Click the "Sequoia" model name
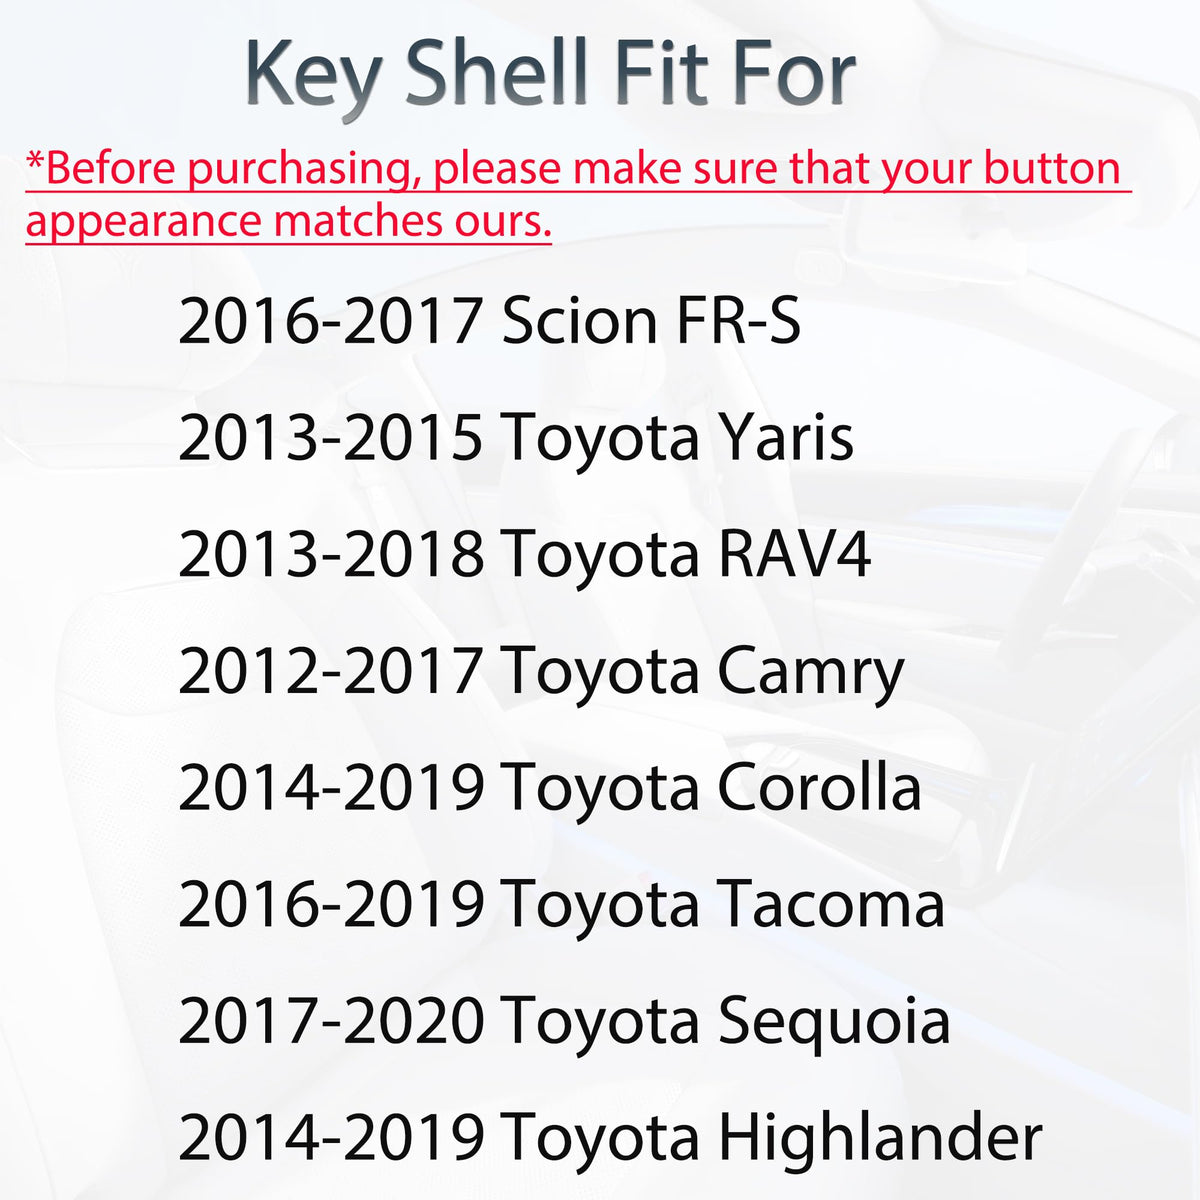Viewport: 1200px width, 1200px height. point(834,1022)
